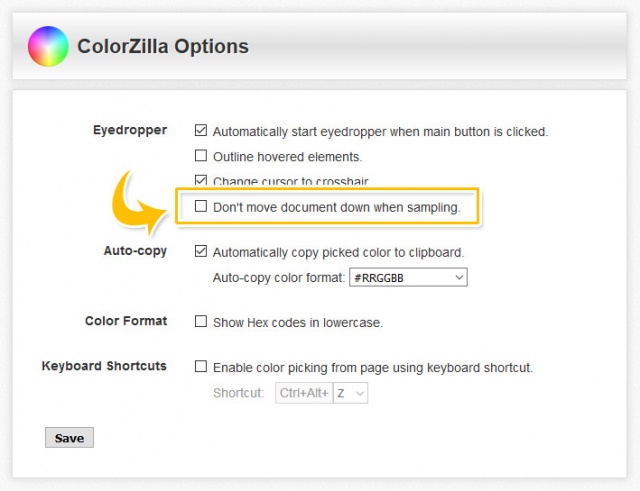Expand the shortcut key Z dropdown
This screenshot has width=640, height=491.
351,393
